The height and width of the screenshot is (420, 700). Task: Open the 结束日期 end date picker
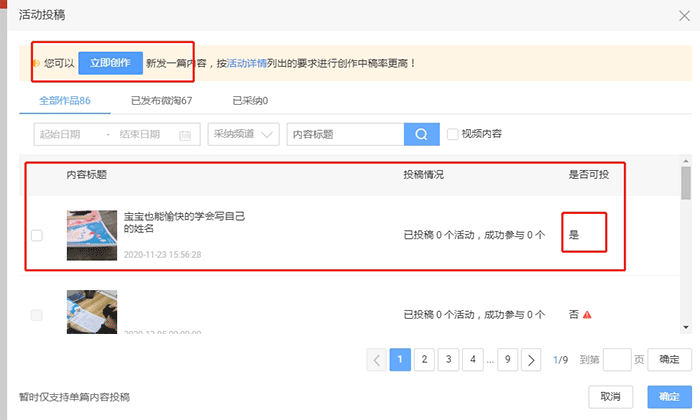[141, 135]
